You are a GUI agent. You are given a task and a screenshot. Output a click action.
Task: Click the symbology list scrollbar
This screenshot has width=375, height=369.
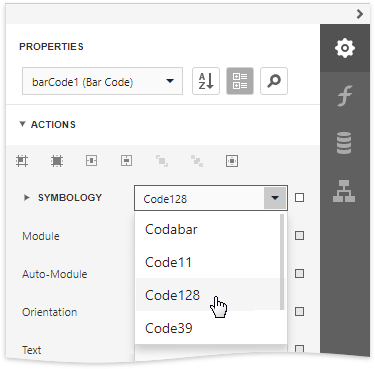pos(282,262)
